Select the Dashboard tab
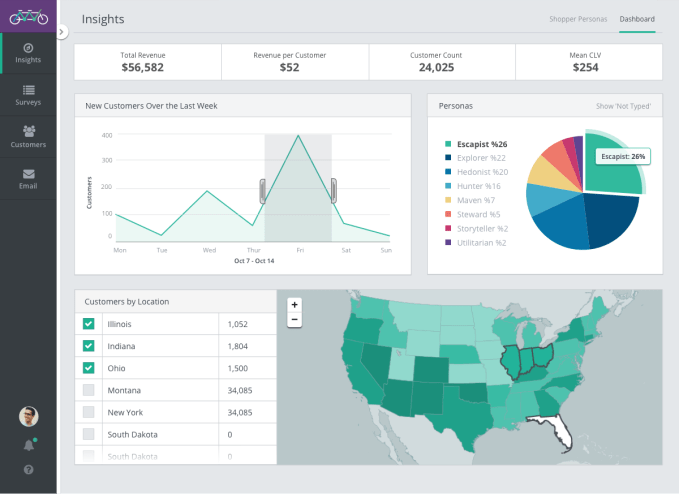 (x=637, y=19)
